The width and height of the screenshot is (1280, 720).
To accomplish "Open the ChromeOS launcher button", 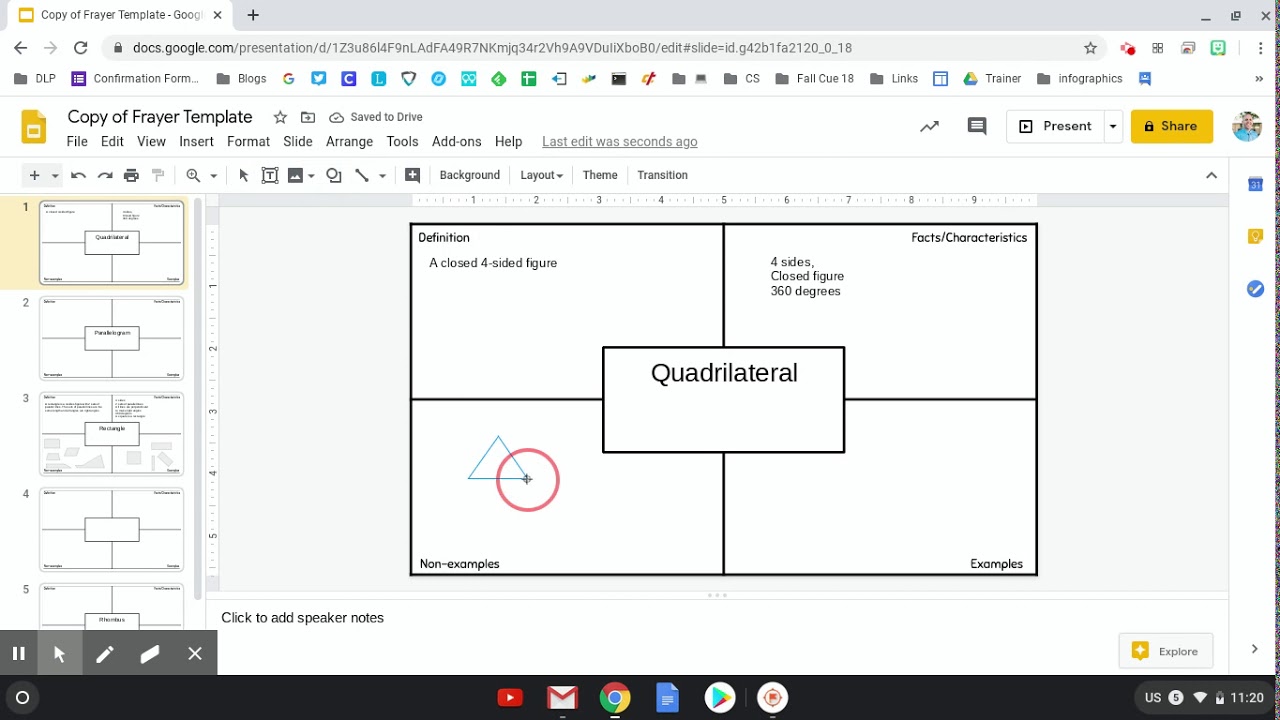I will point(22,698).
